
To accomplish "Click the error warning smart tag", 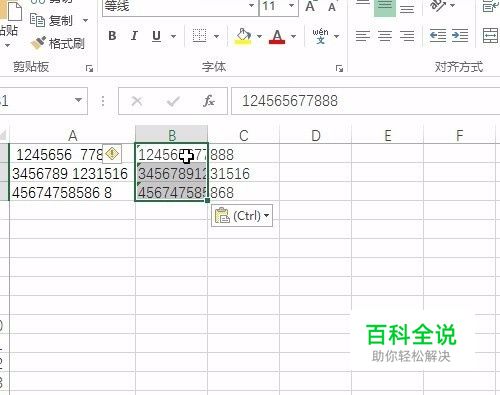I will click(112, 154).
